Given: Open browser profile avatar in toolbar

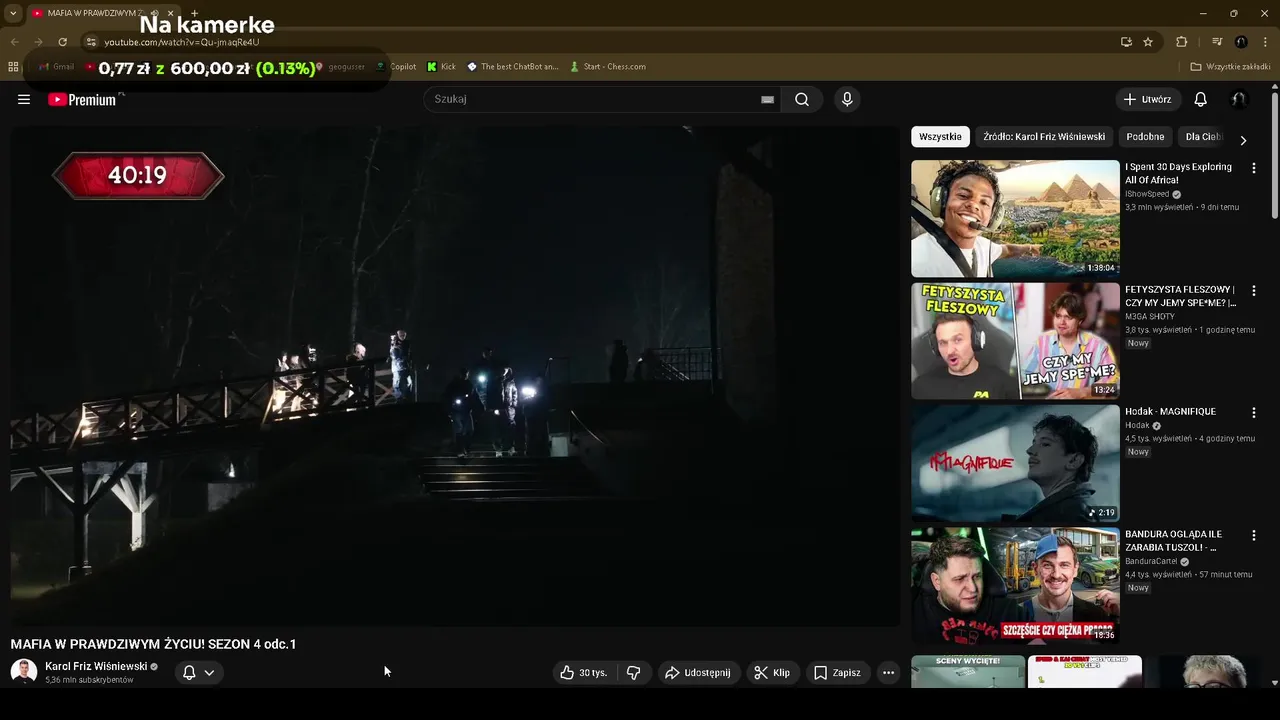Looking at the screenshot, I should click(x=1241, y=42).
